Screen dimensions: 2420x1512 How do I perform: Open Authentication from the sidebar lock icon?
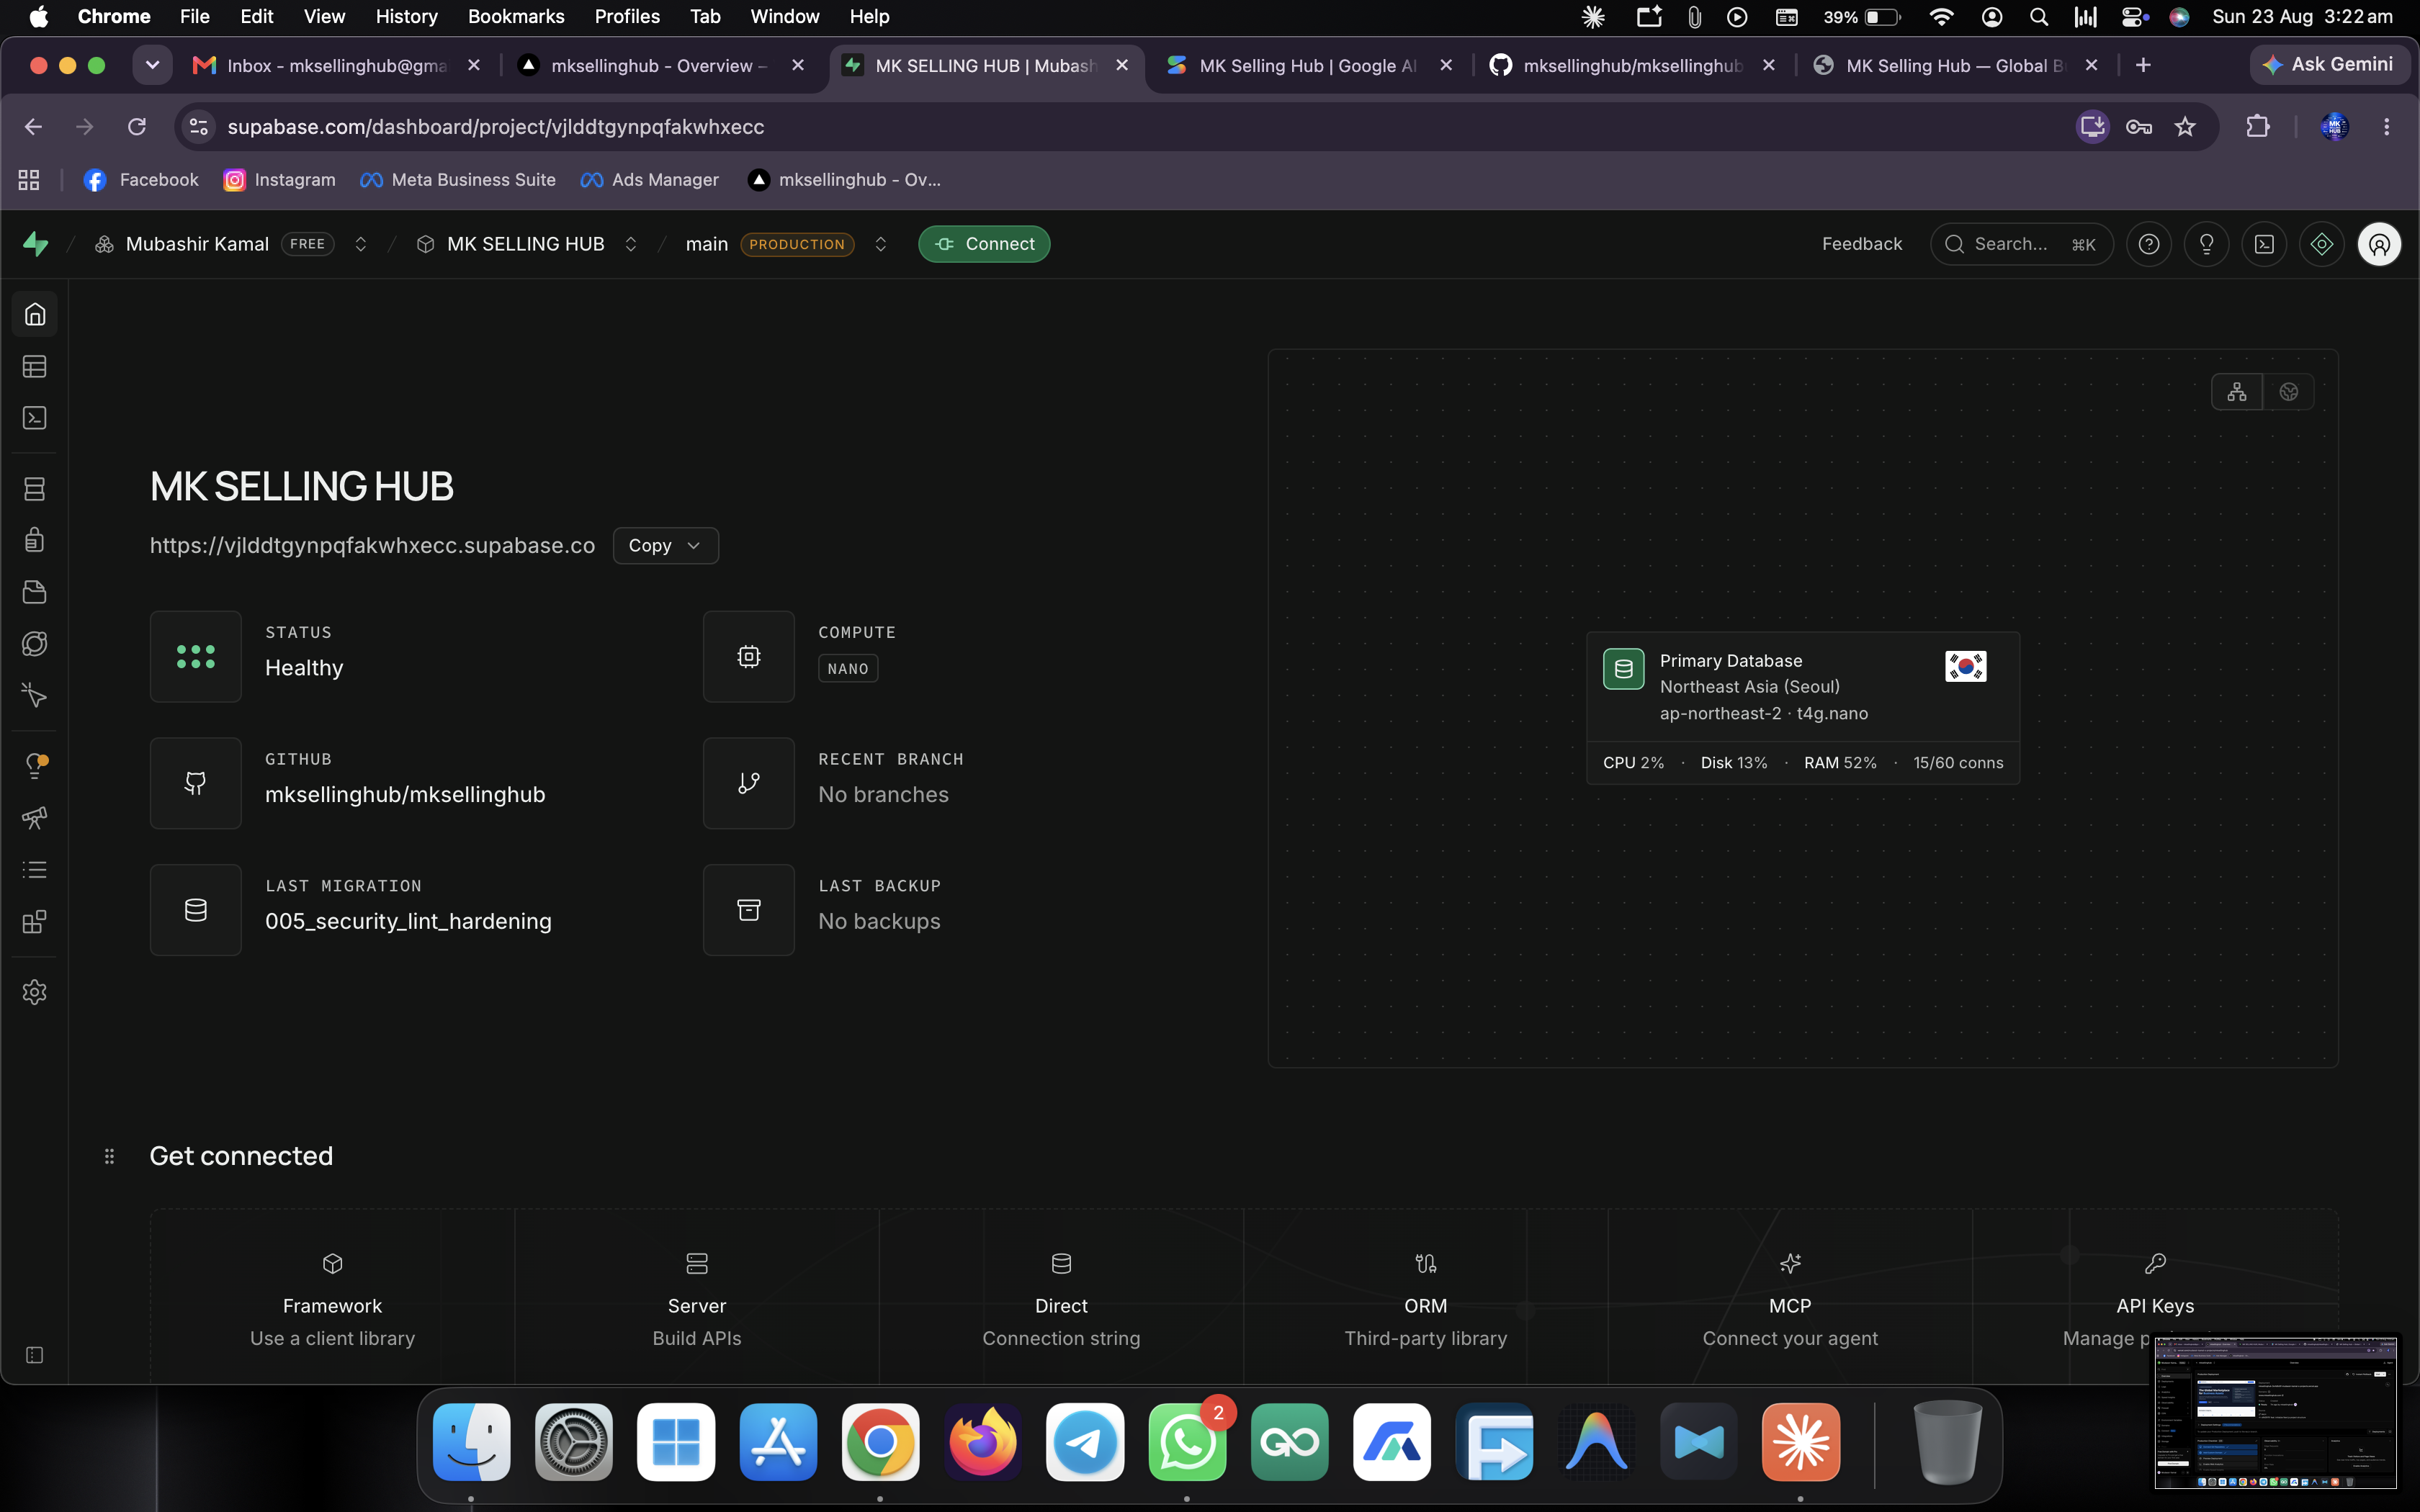(35, 540)
